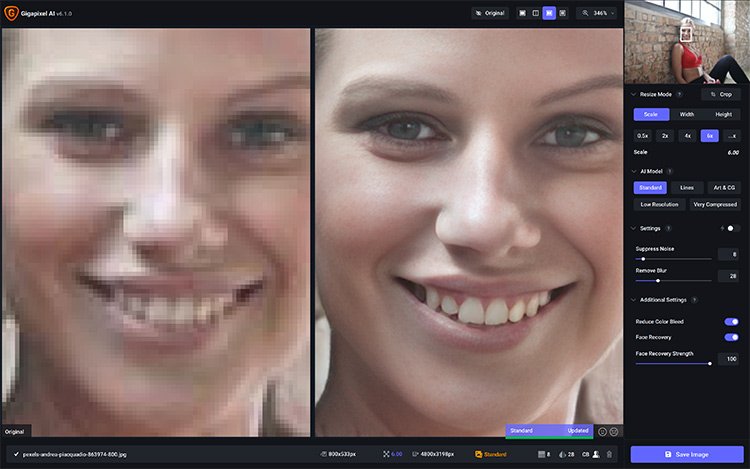Delete the image with the trash icon
The height and width of the screenshot is (469, 750).
pos(609,454)
